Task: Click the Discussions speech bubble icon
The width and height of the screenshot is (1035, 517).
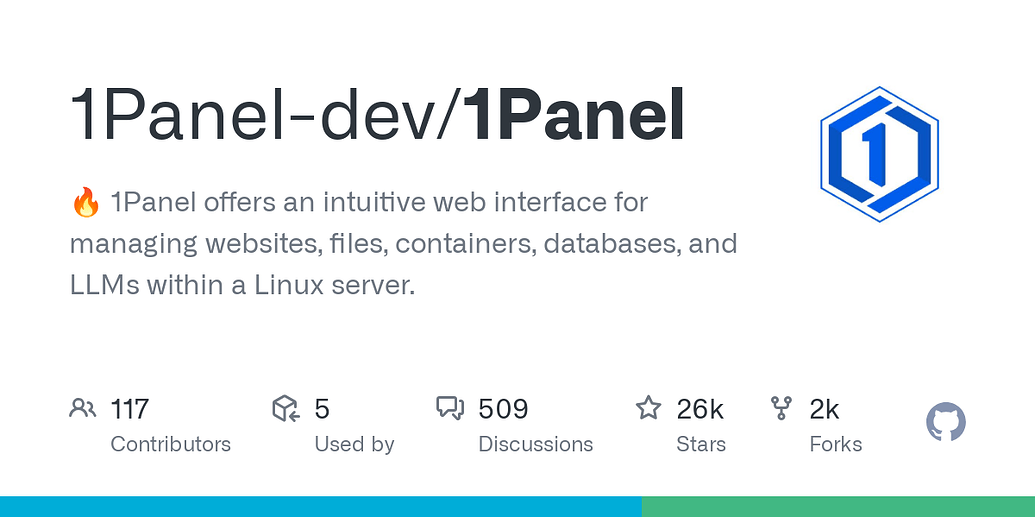Action: pyautogui.click(x=450, y=408)
